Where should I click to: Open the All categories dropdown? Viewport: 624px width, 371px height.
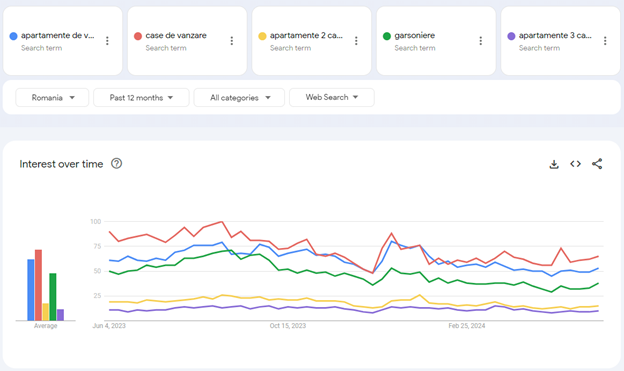point(239,98)
